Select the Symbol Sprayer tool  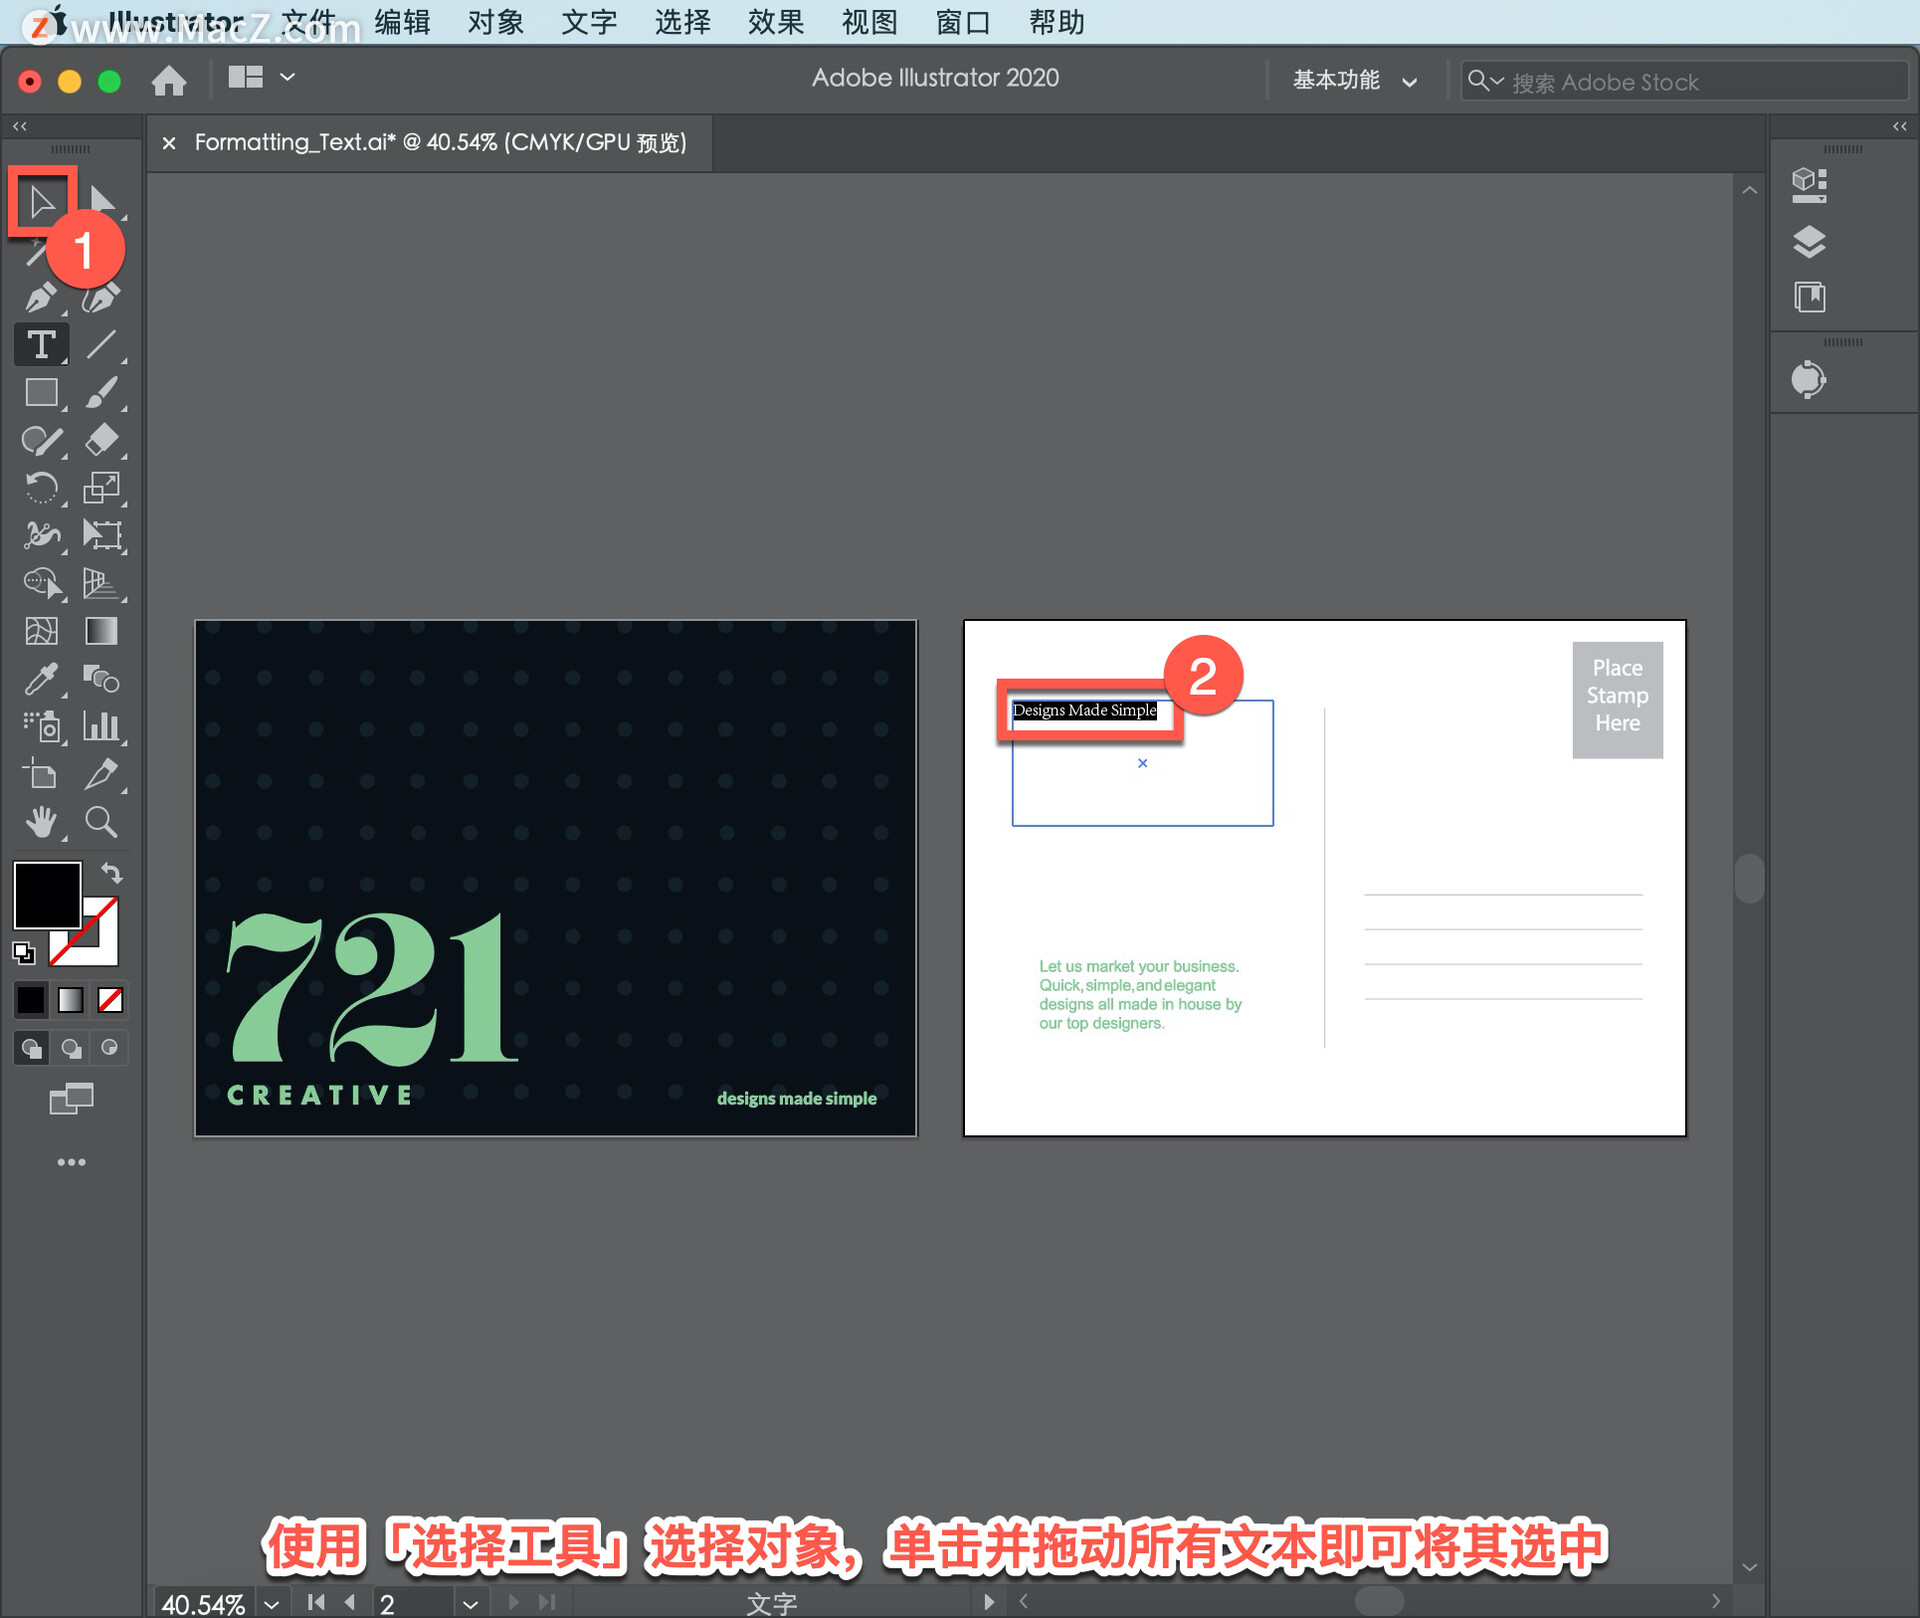pyautogui.click(x=41, y=727)
